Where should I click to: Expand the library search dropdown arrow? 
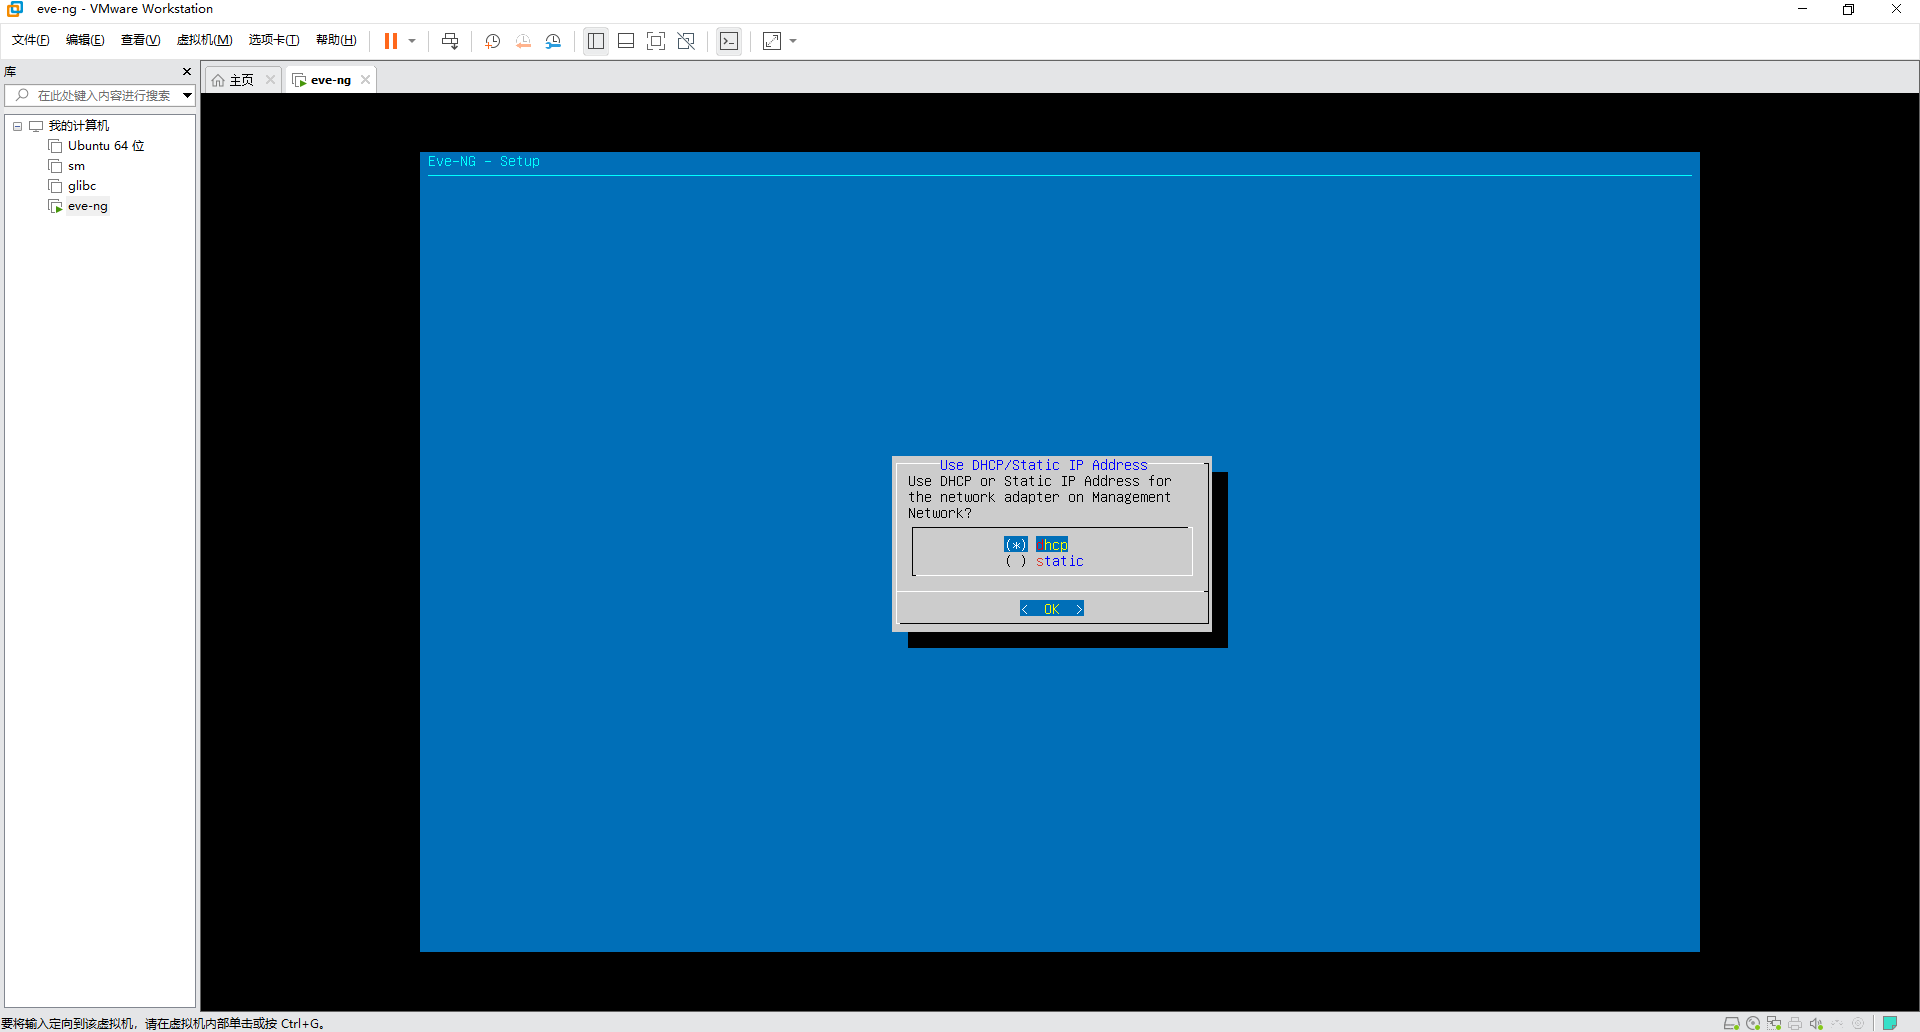click(x=187, y=95)
